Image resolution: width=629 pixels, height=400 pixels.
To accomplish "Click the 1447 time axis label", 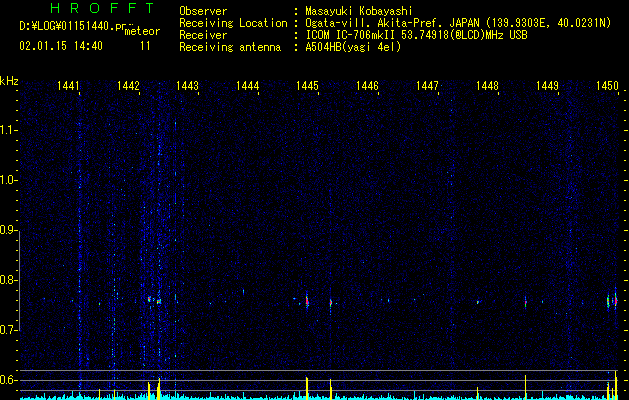I will (x=427, y=85).
